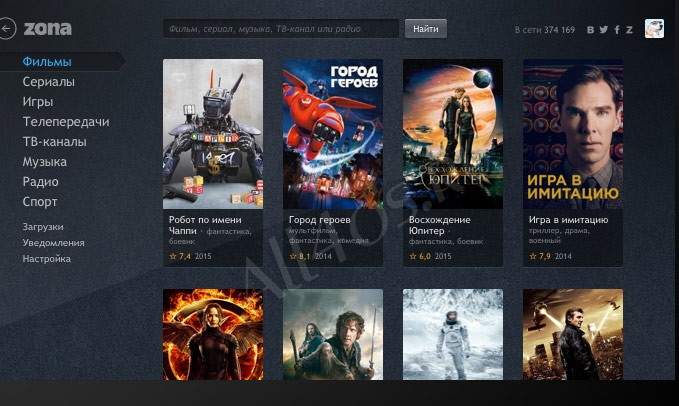
Task: Click the star rating 7,4 of Чаппи
Action: pyautogui.click(x=180, y=256)
